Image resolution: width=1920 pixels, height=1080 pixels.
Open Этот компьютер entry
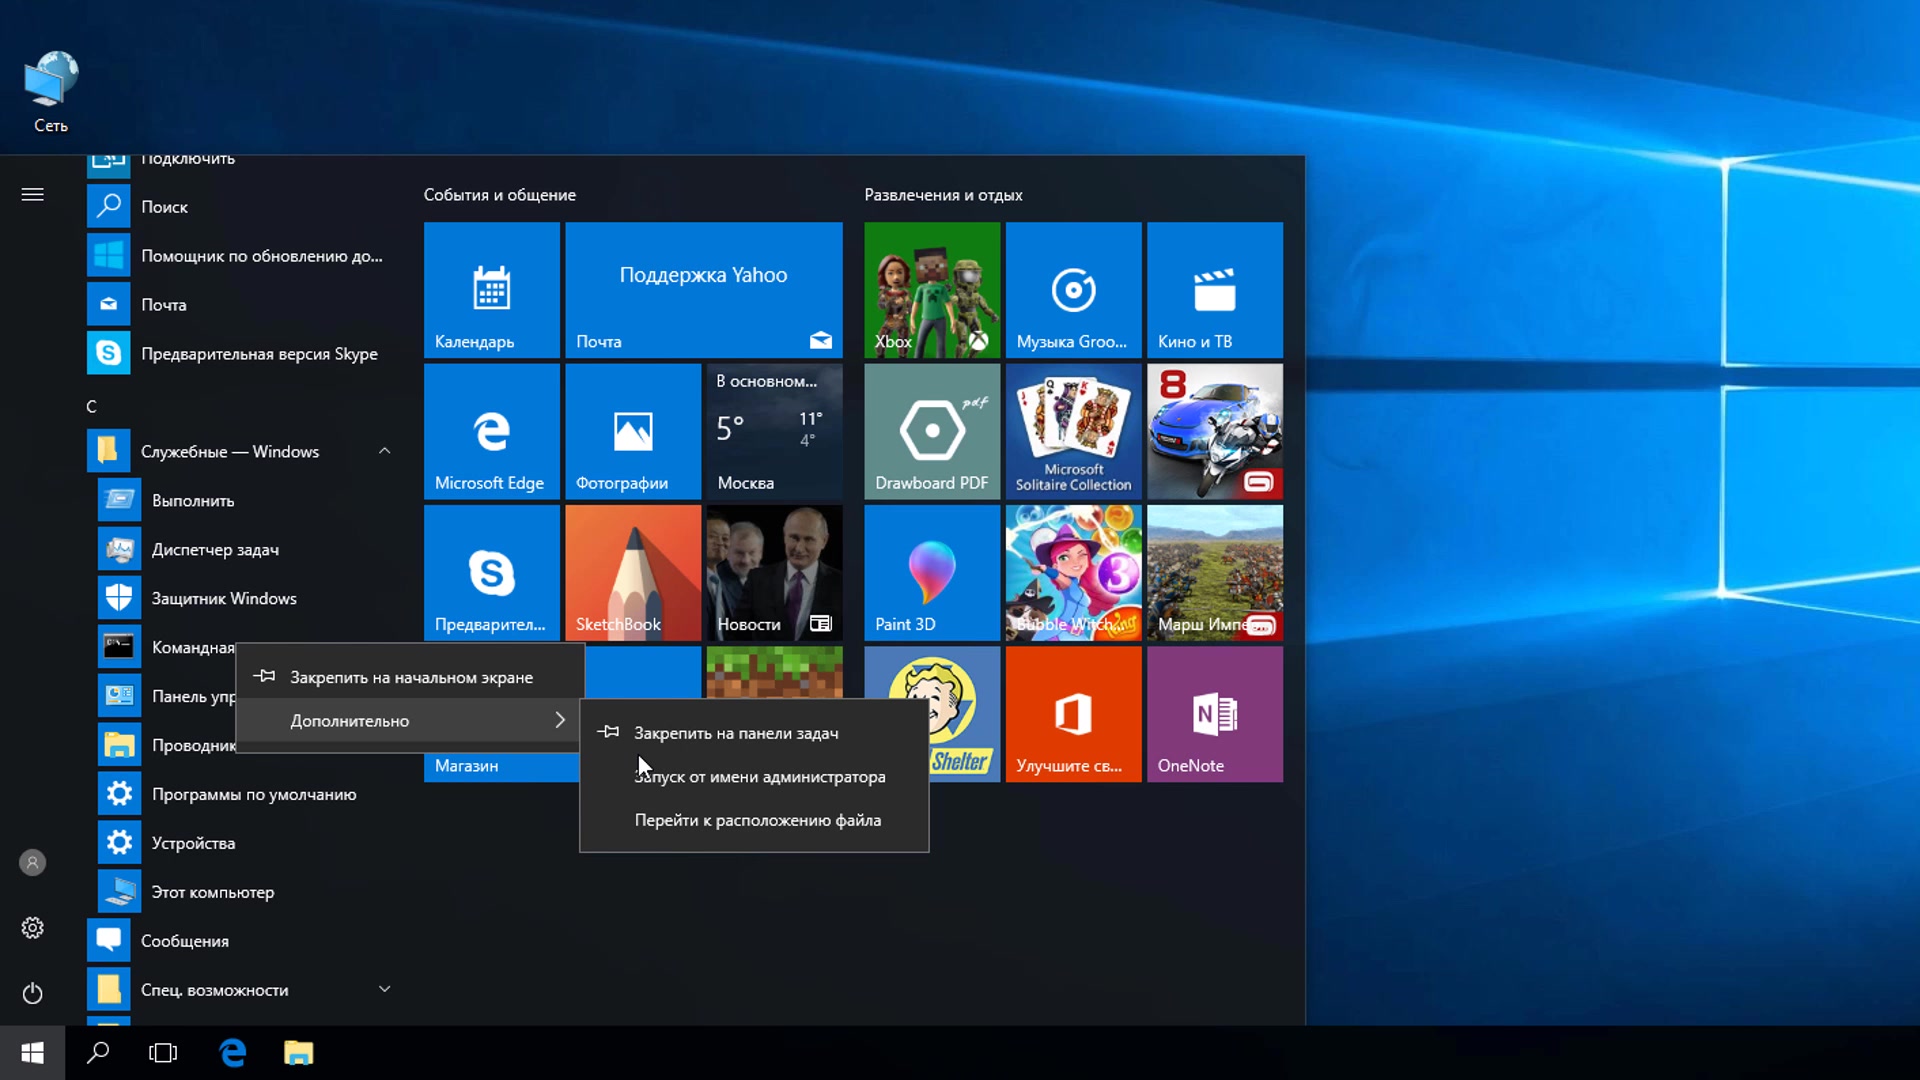coord(246,892)
